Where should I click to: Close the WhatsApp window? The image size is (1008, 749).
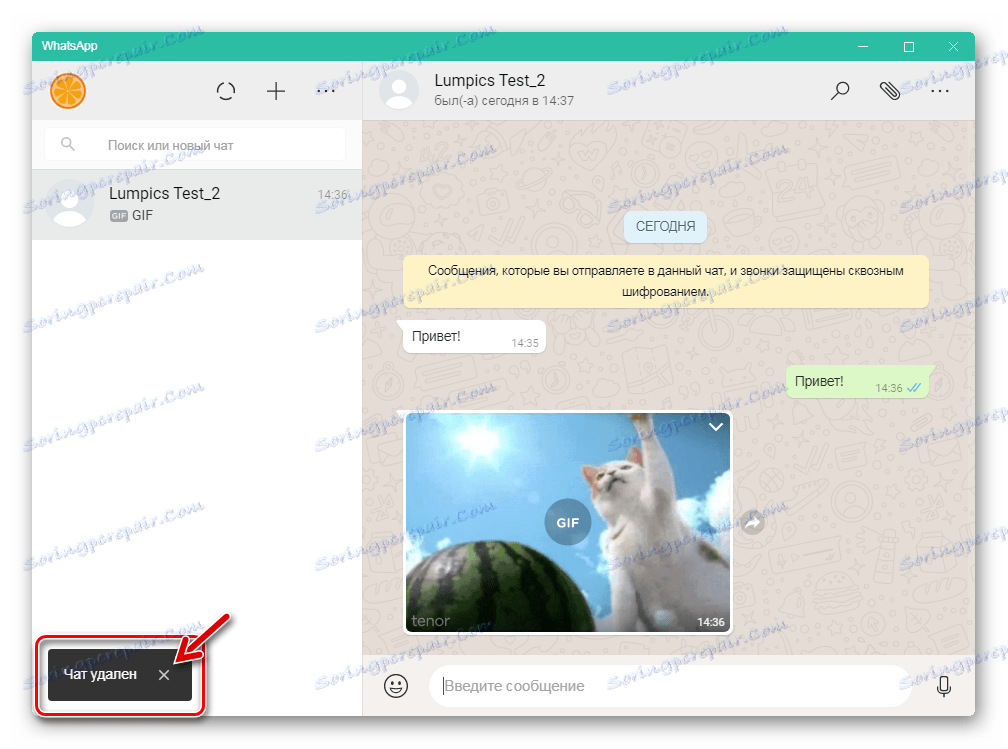[953, 46]
